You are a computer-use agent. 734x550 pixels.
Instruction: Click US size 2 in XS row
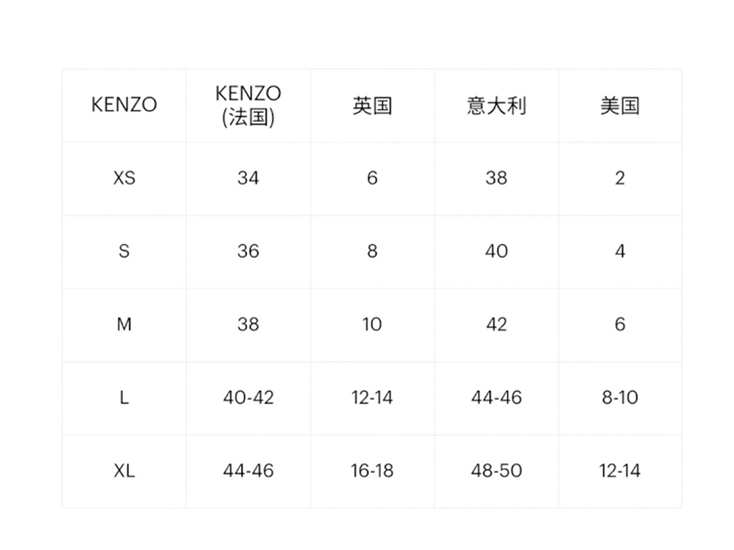pyautogui.click(x=620, y=178)
